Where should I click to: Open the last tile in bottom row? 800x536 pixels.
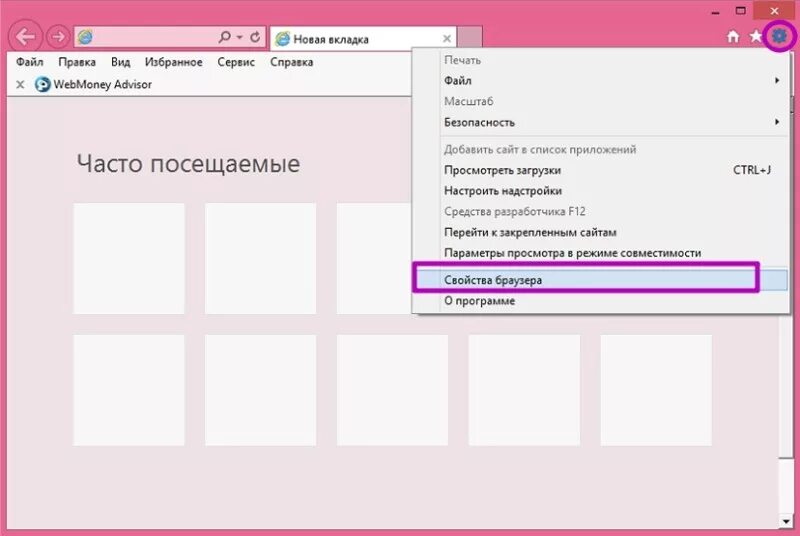pos(656,390)
